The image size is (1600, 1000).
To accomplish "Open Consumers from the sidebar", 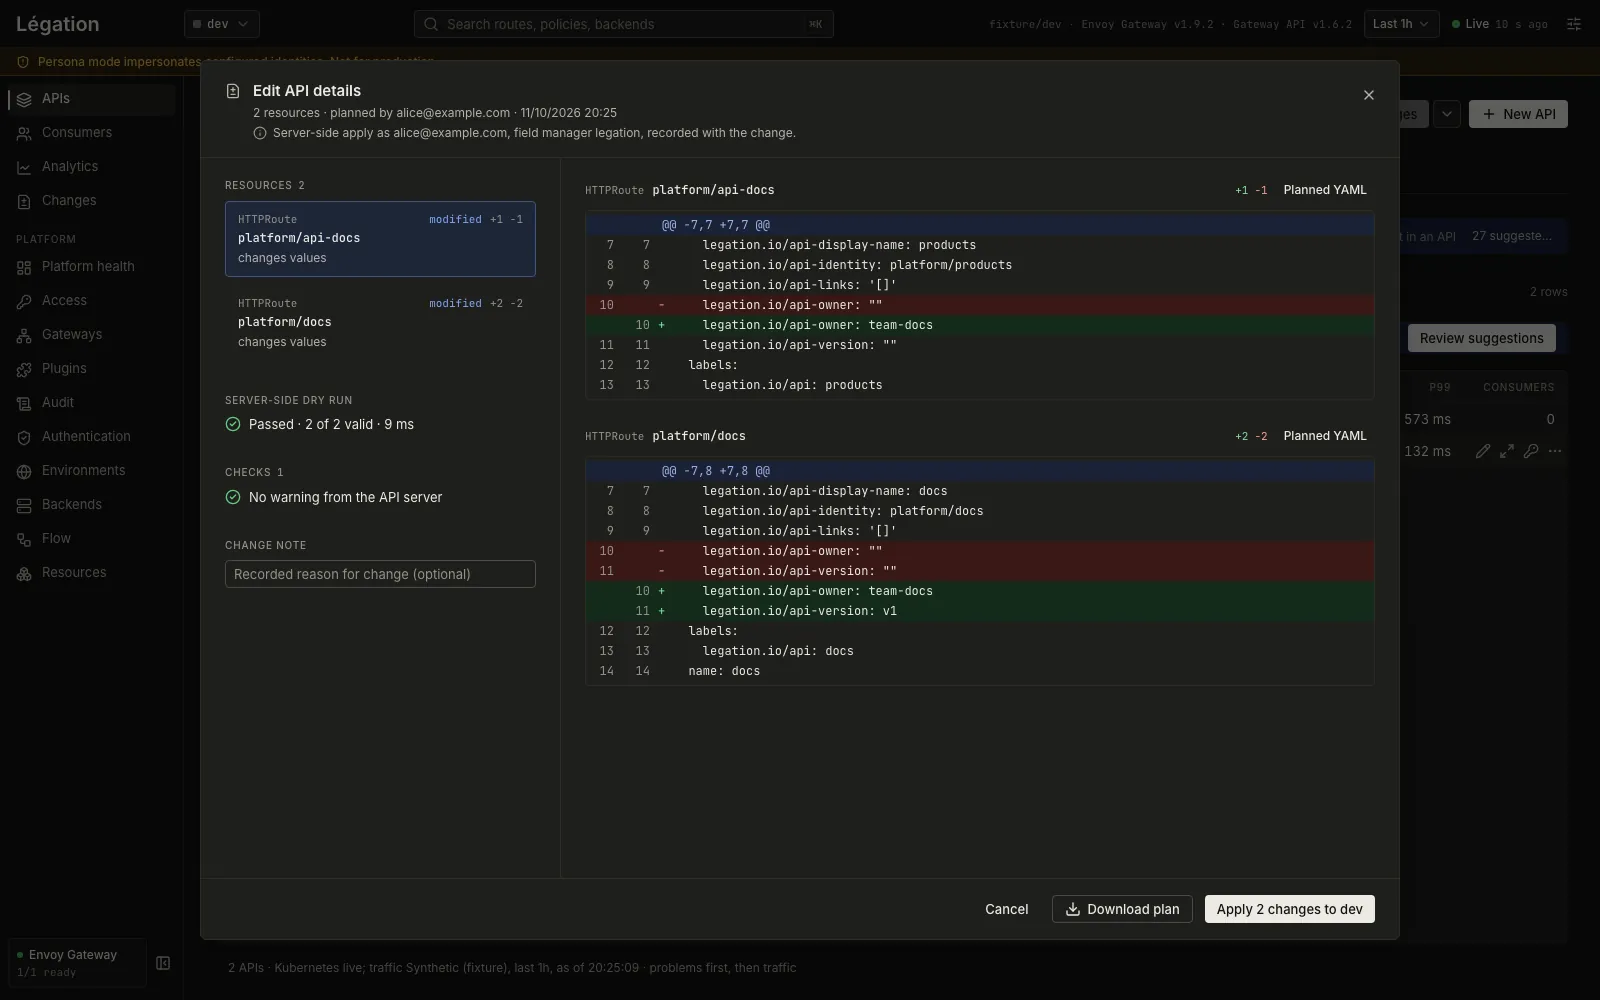I will [90, 133].
